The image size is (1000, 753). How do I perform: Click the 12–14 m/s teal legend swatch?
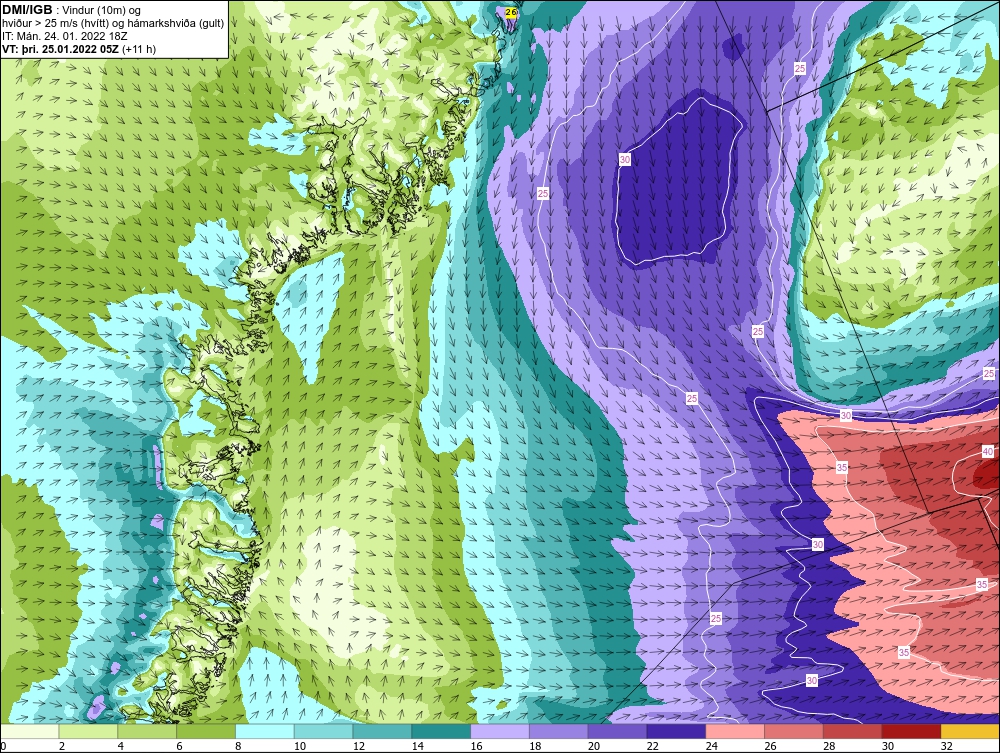pos(382,731)
